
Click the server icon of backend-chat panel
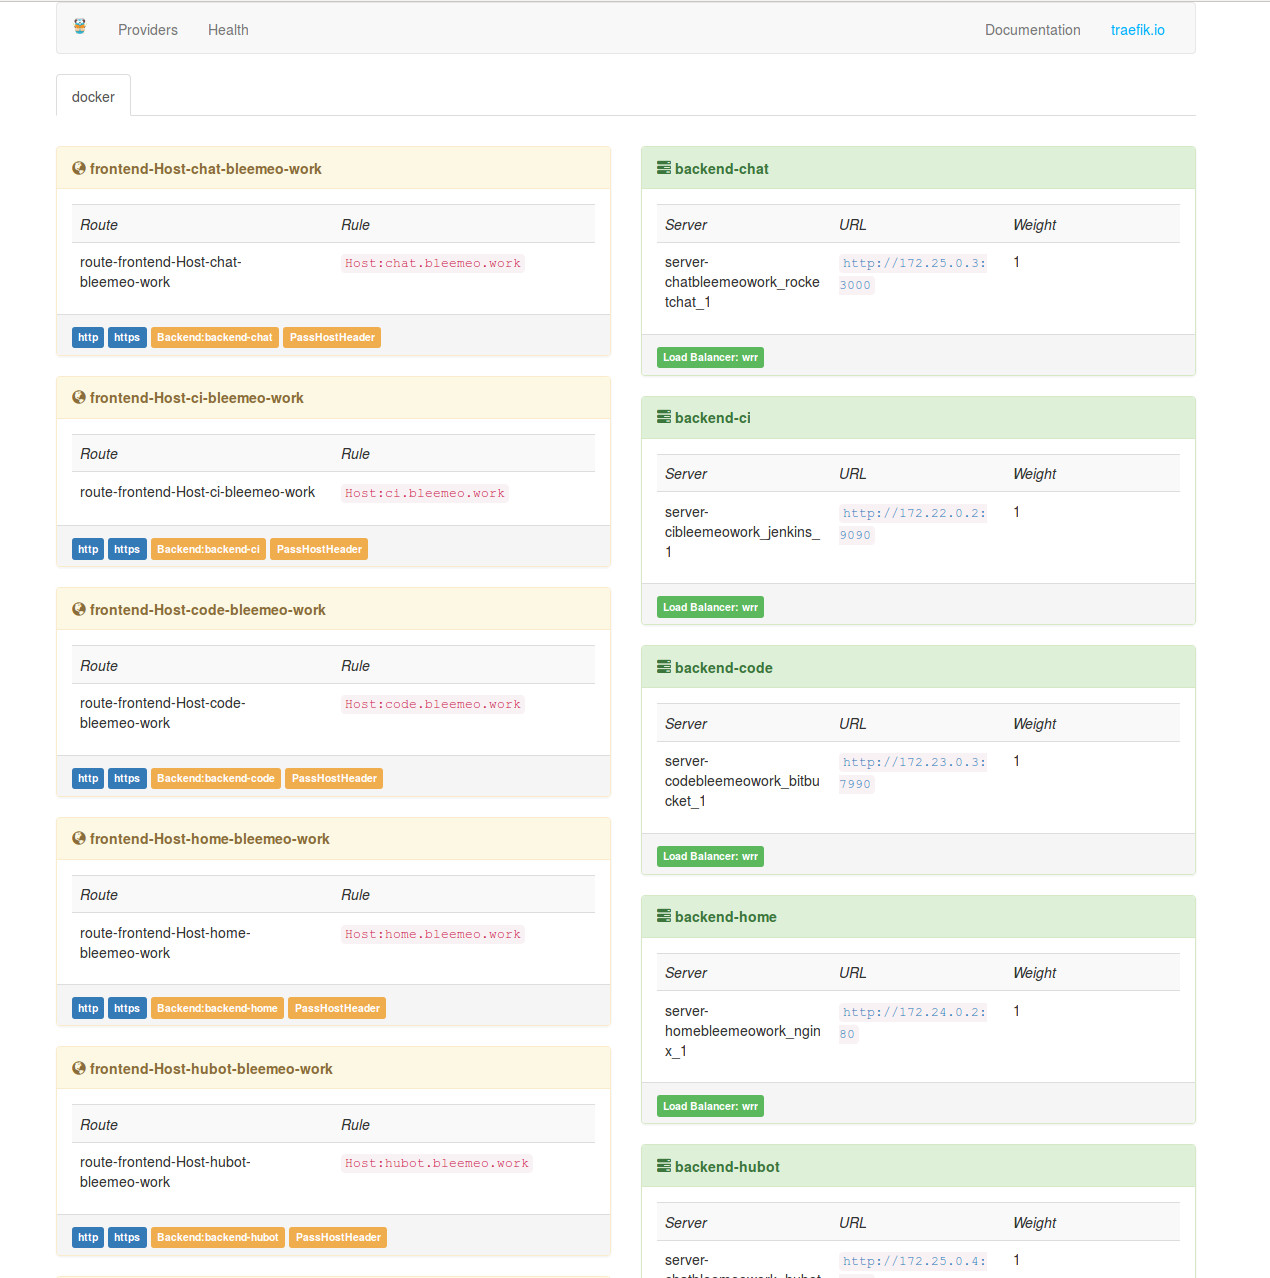click(x=663, y=168)
